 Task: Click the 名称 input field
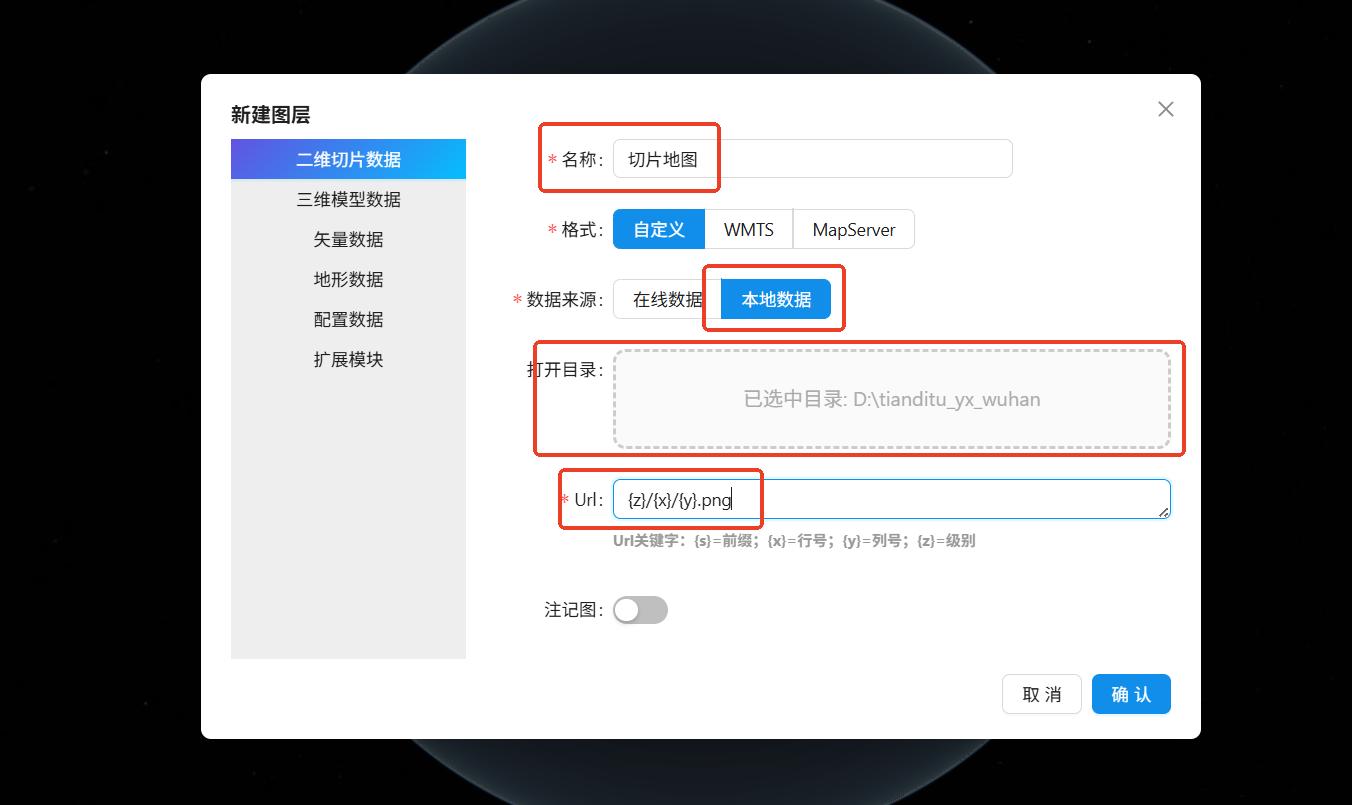click(812, 159)
